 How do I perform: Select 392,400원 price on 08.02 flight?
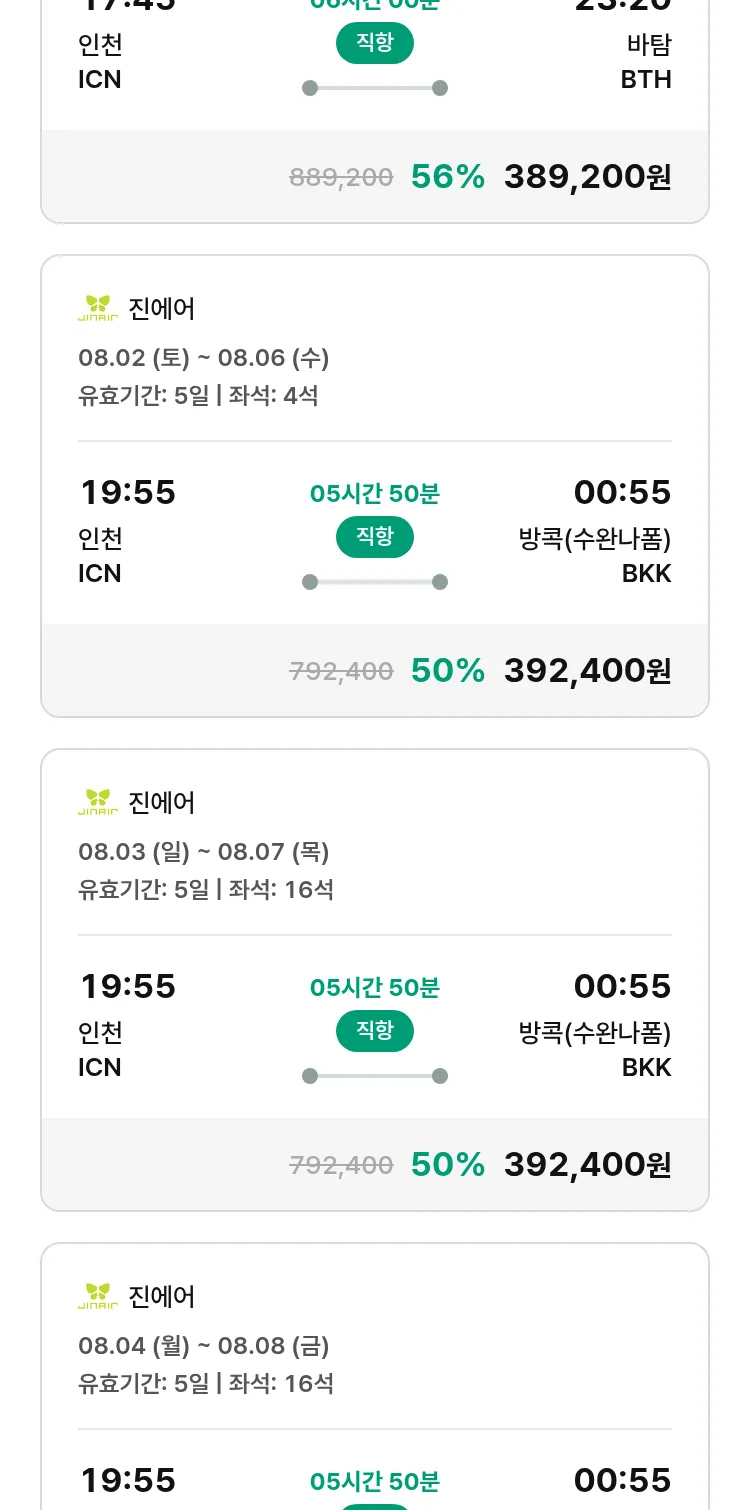587,671
